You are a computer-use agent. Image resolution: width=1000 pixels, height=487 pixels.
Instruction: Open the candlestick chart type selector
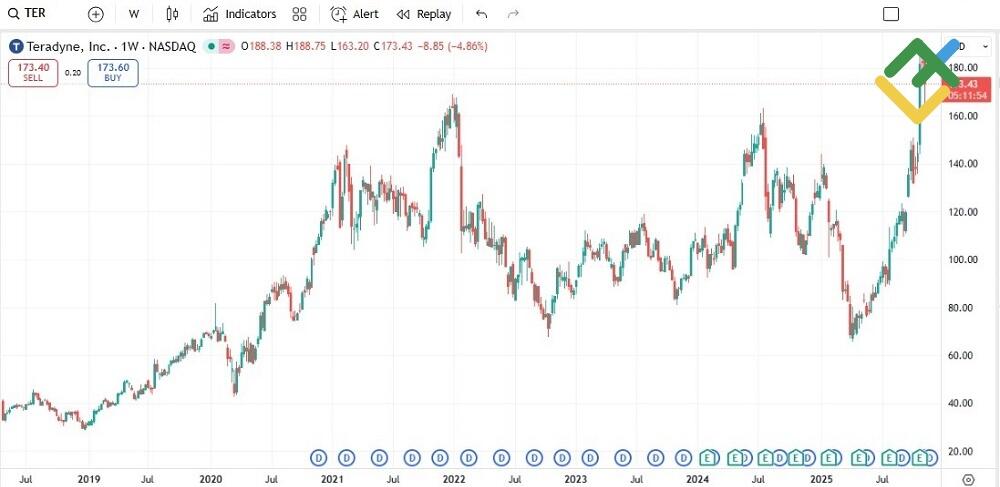172,14
